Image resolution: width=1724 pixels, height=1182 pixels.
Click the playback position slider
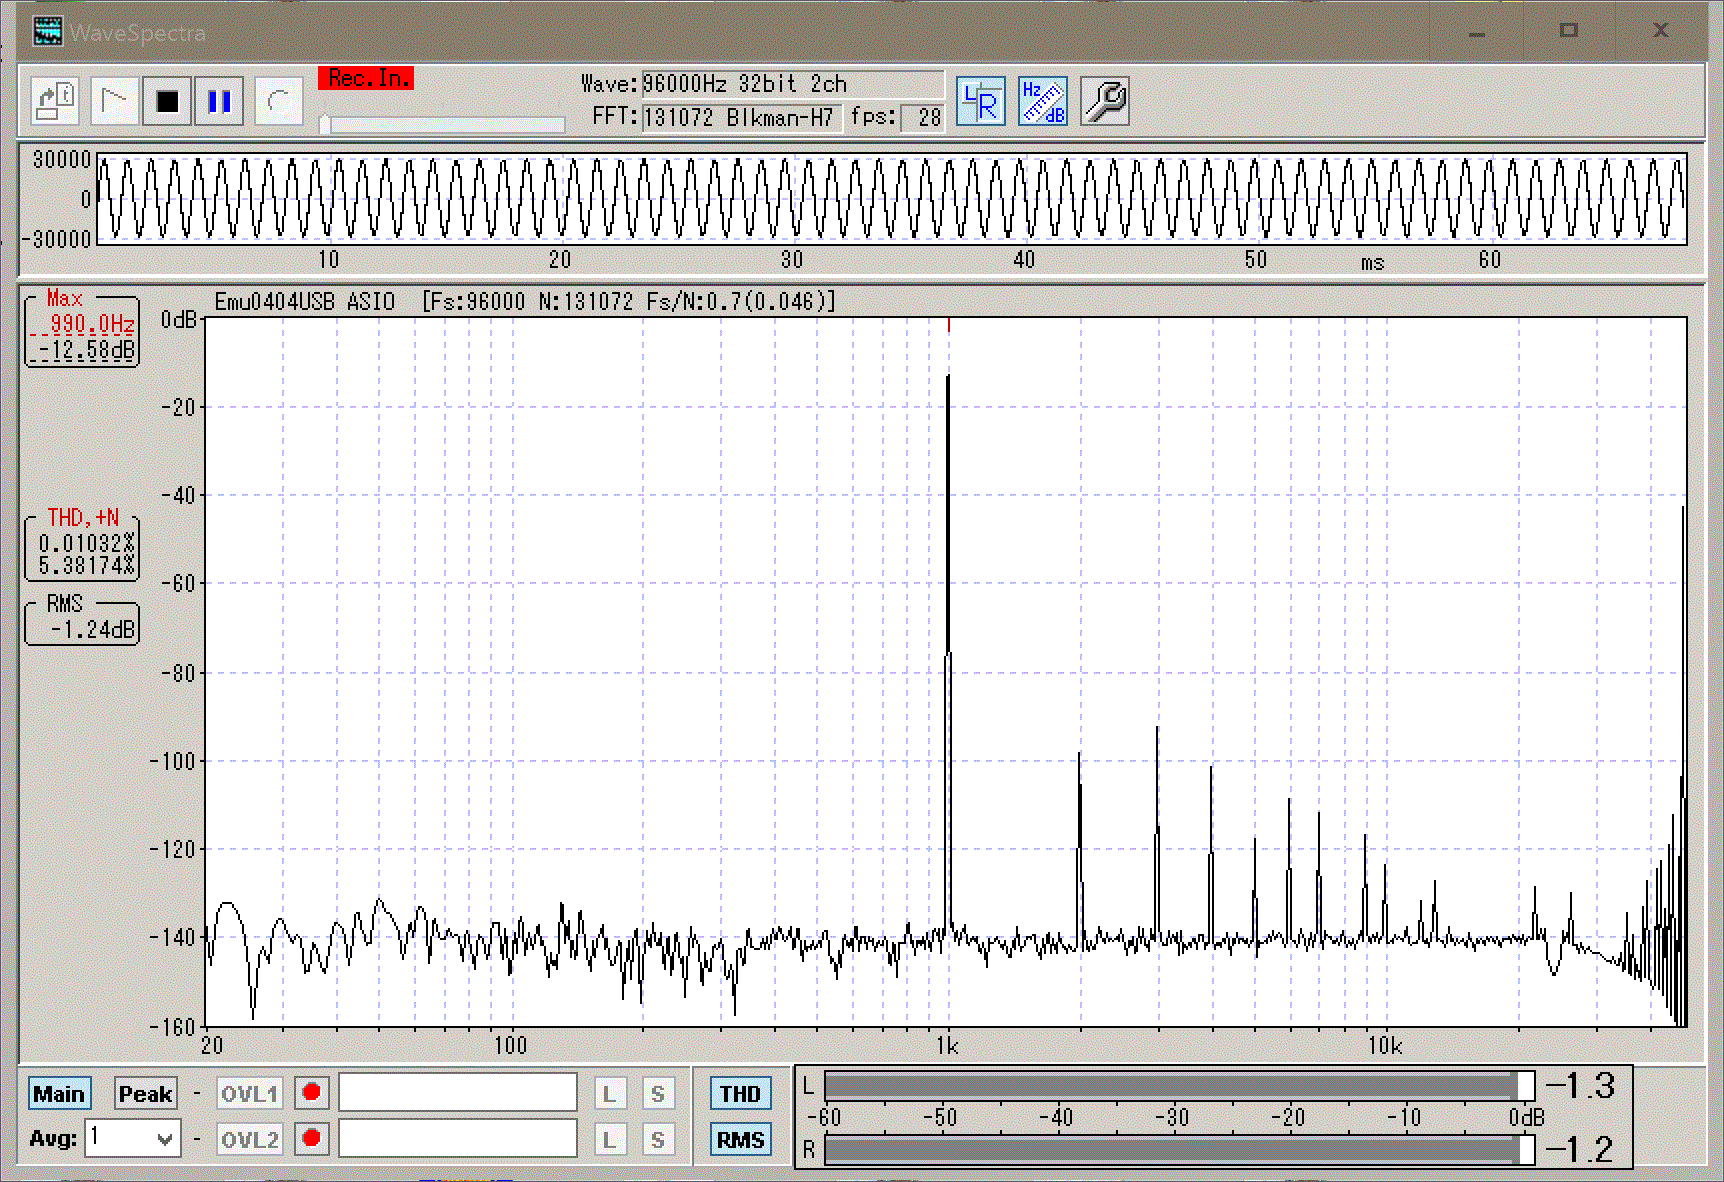click(442, 124)
